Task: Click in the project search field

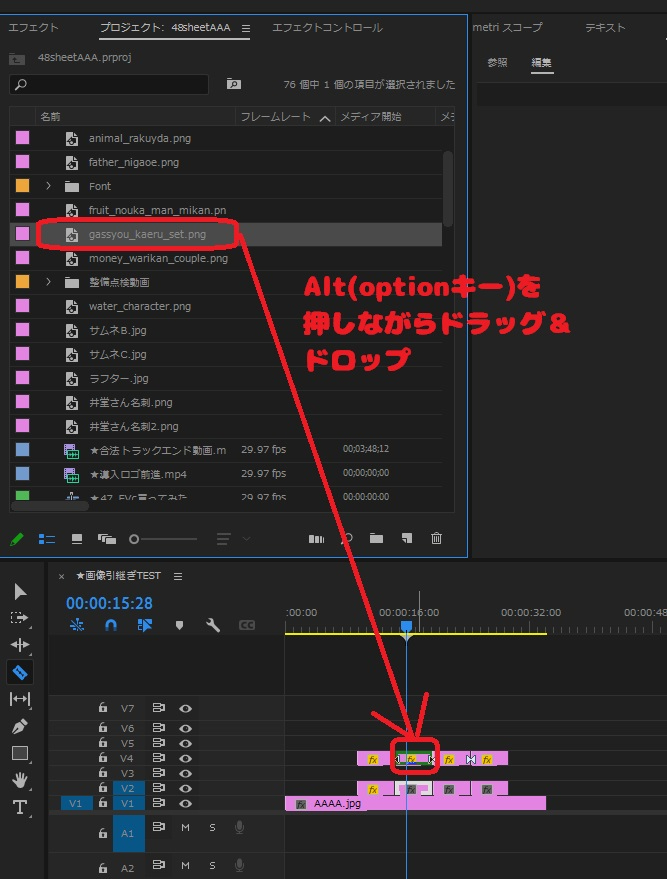Action: click(x=109, y=84)
